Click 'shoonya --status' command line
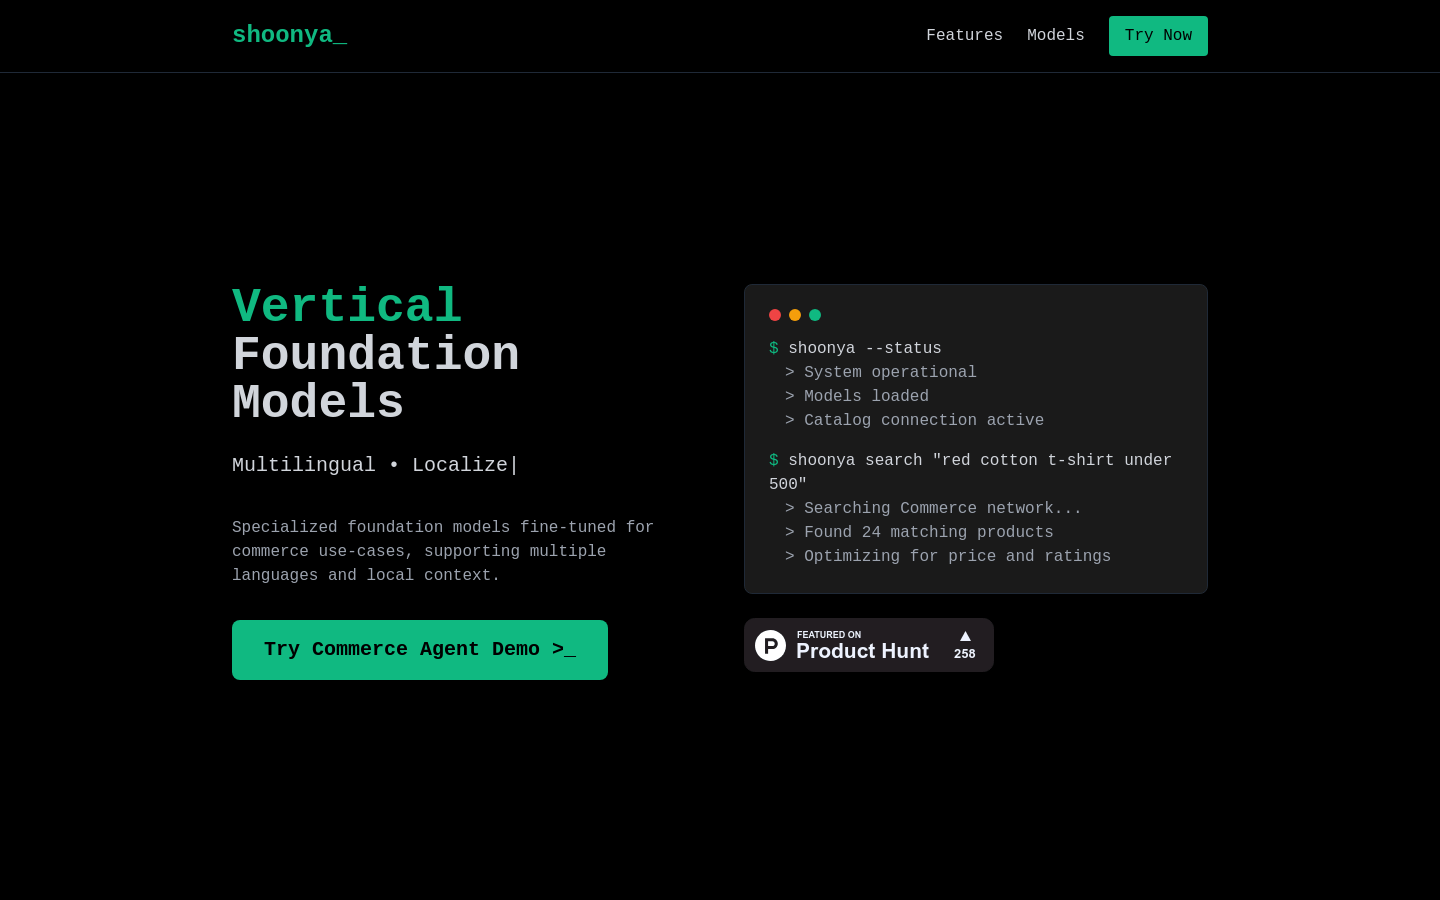Screen dimensions: 1440x900 [855, 348]
